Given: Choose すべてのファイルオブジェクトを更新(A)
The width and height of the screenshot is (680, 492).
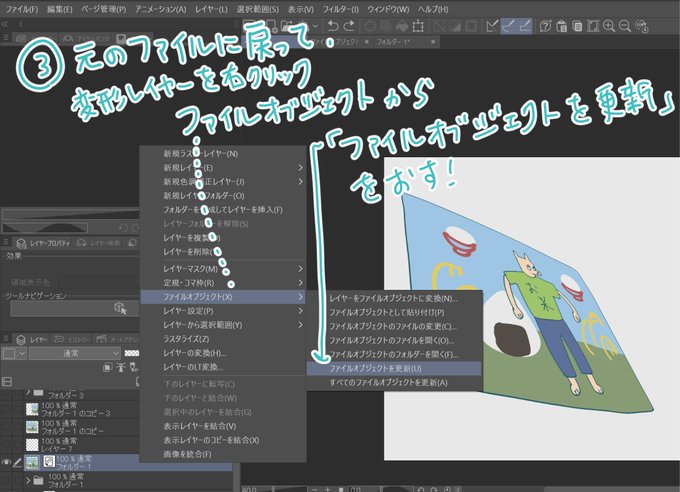Looking at the screenshot, I should 394,382.
